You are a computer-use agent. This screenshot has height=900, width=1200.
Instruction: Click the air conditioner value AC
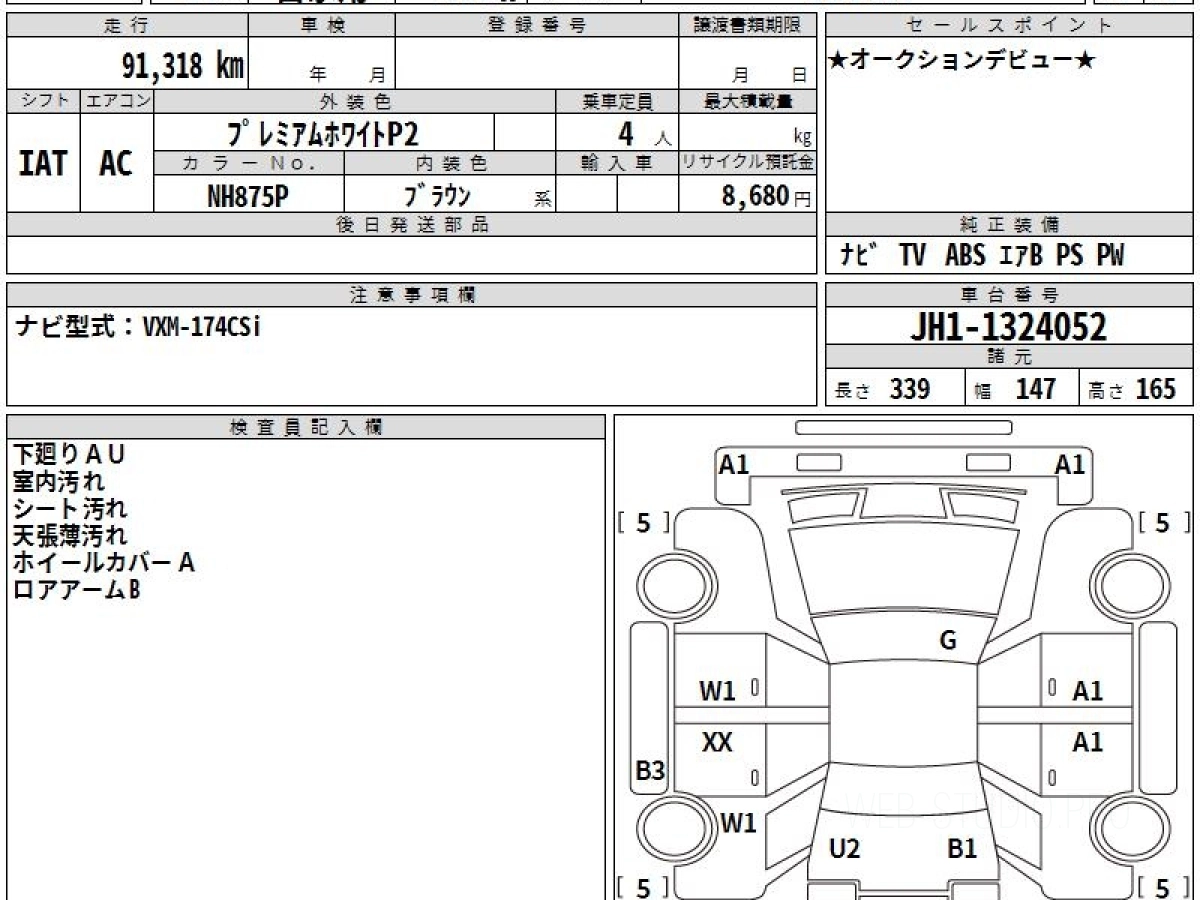116,163
